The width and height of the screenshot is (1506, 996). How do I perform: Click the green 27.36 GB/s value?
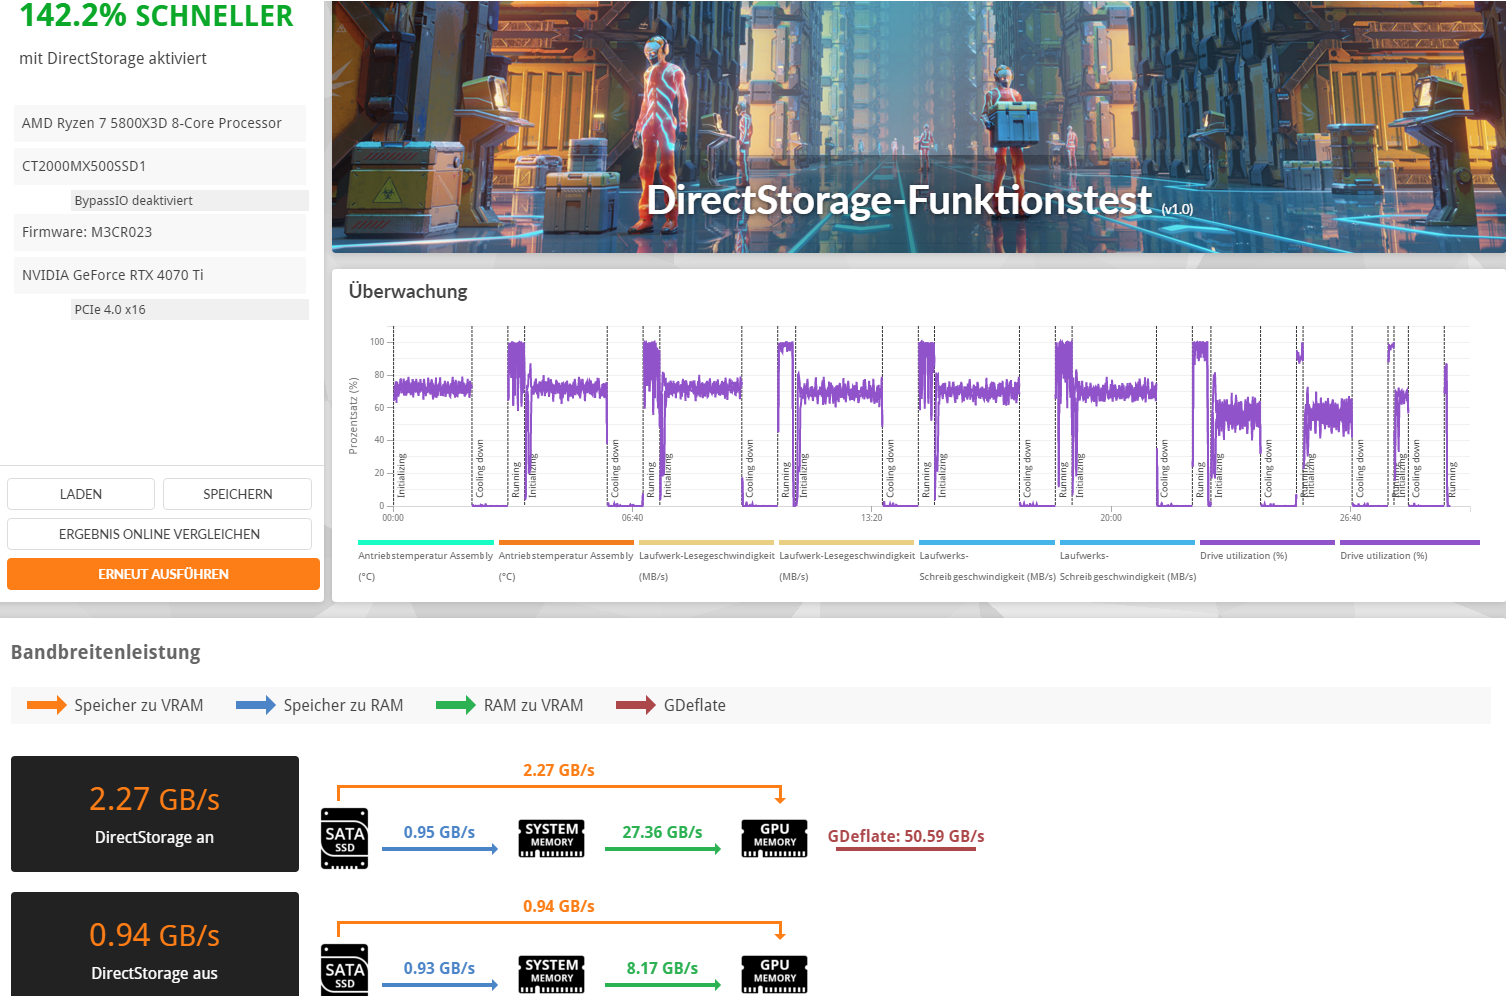pyautogui.click(x=662, y=832)
